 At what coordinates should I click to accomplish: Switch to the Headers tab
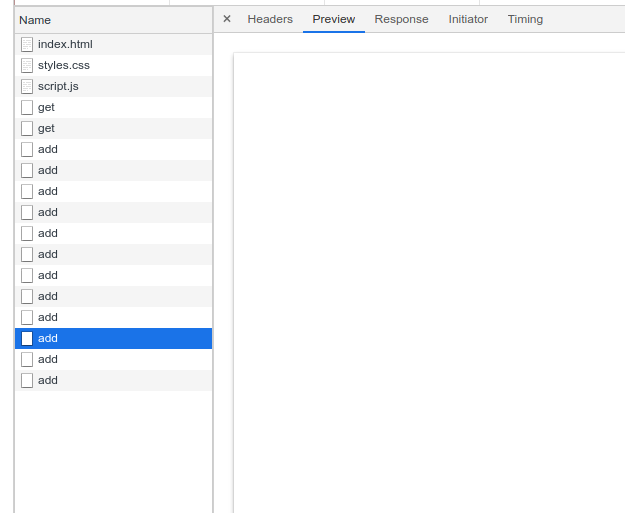(x=270, y=19)
